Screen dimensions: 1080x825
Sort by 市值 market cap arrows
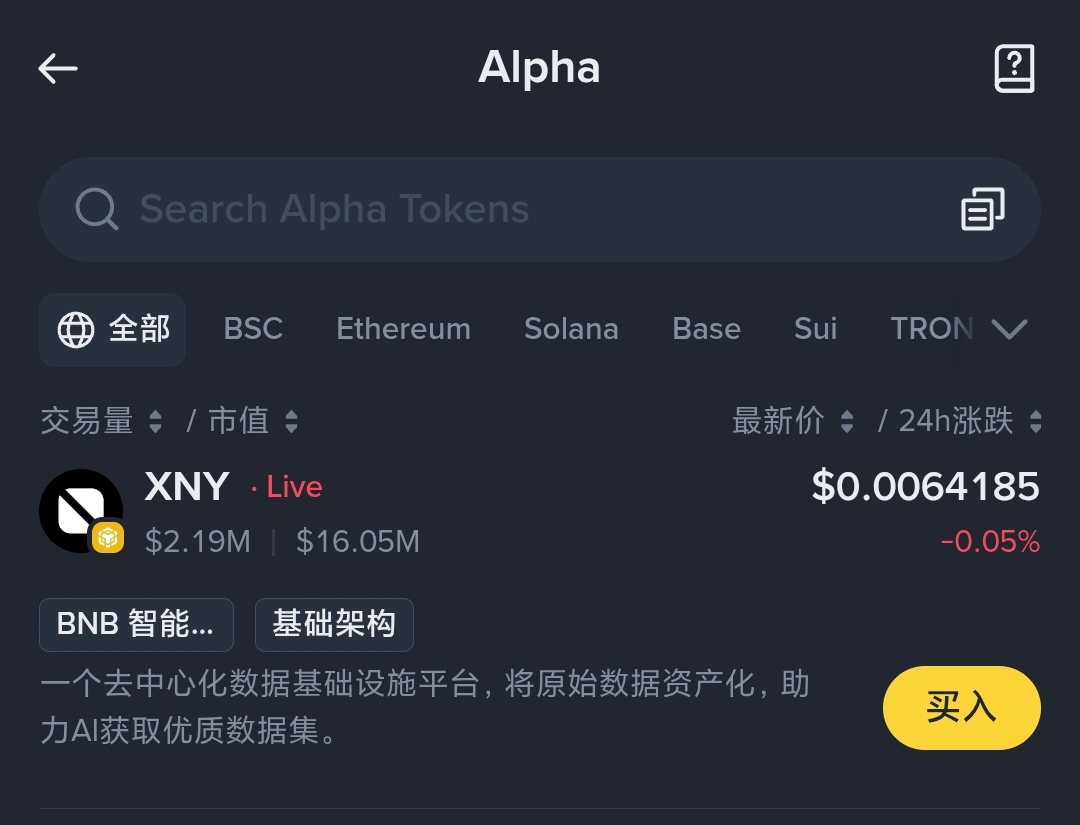[x=291, y=421]
